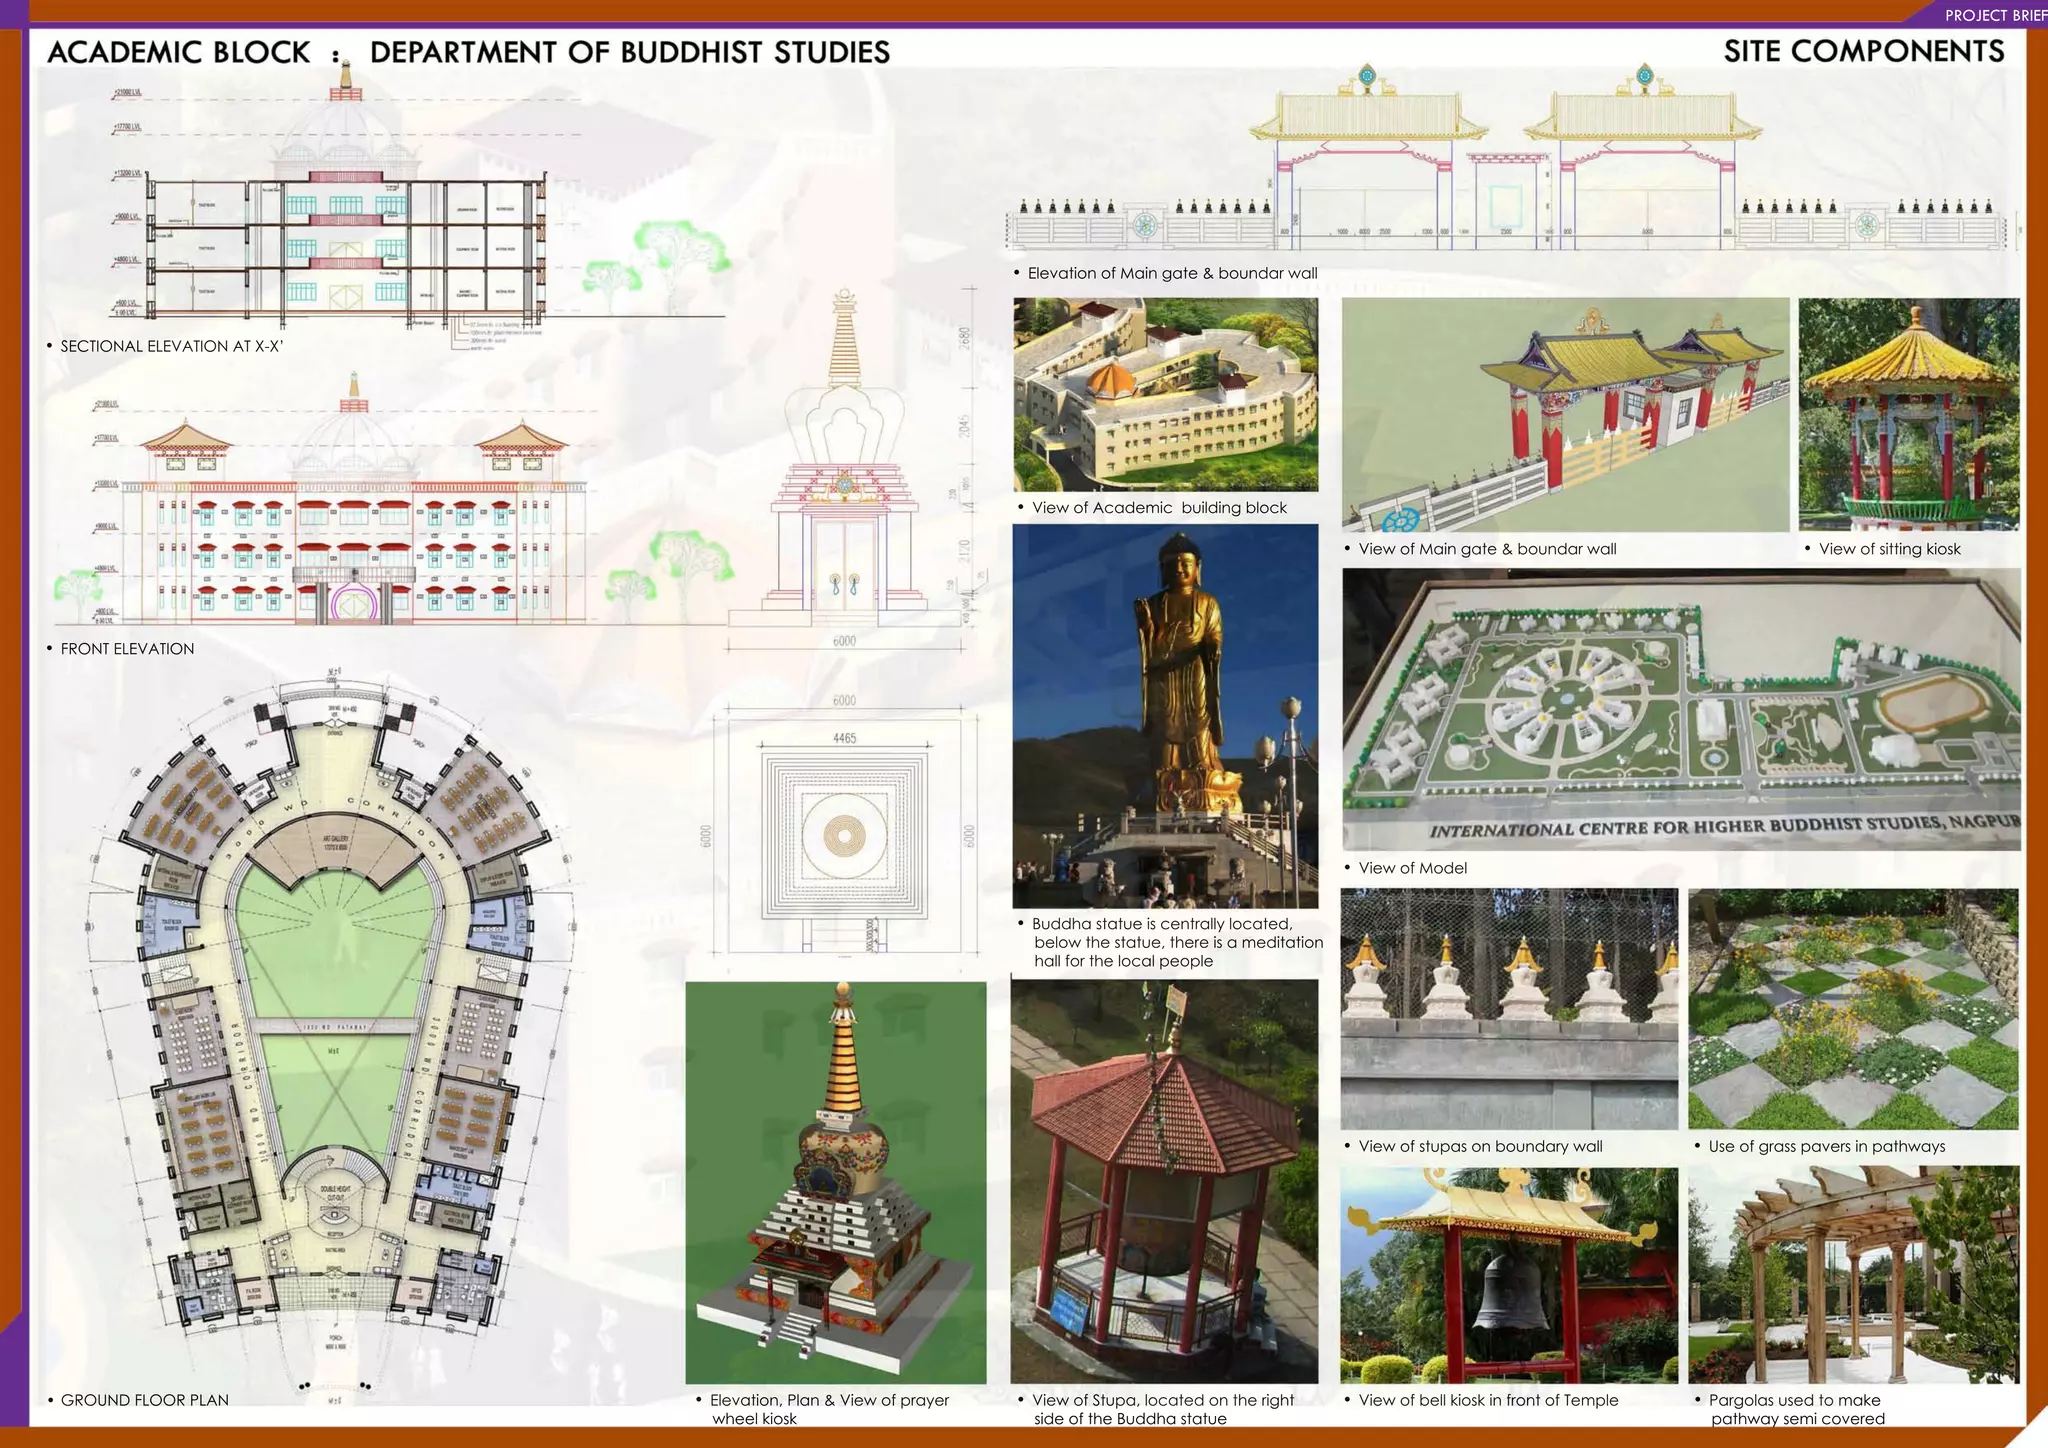Click the 'GROUND FLOOR PLAN' caption
Screen dimensions: 2048x1448
[145, 1400]
